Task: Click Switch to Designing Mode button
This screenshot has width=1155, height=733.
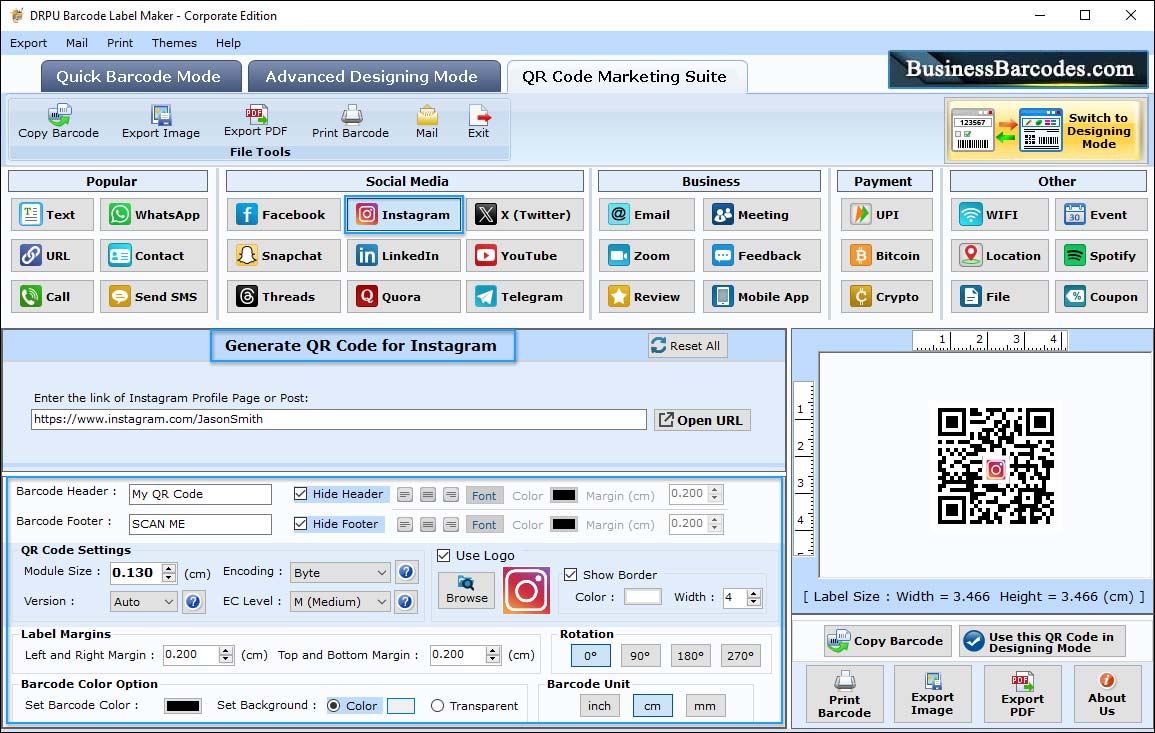Action: point(1045,130)
